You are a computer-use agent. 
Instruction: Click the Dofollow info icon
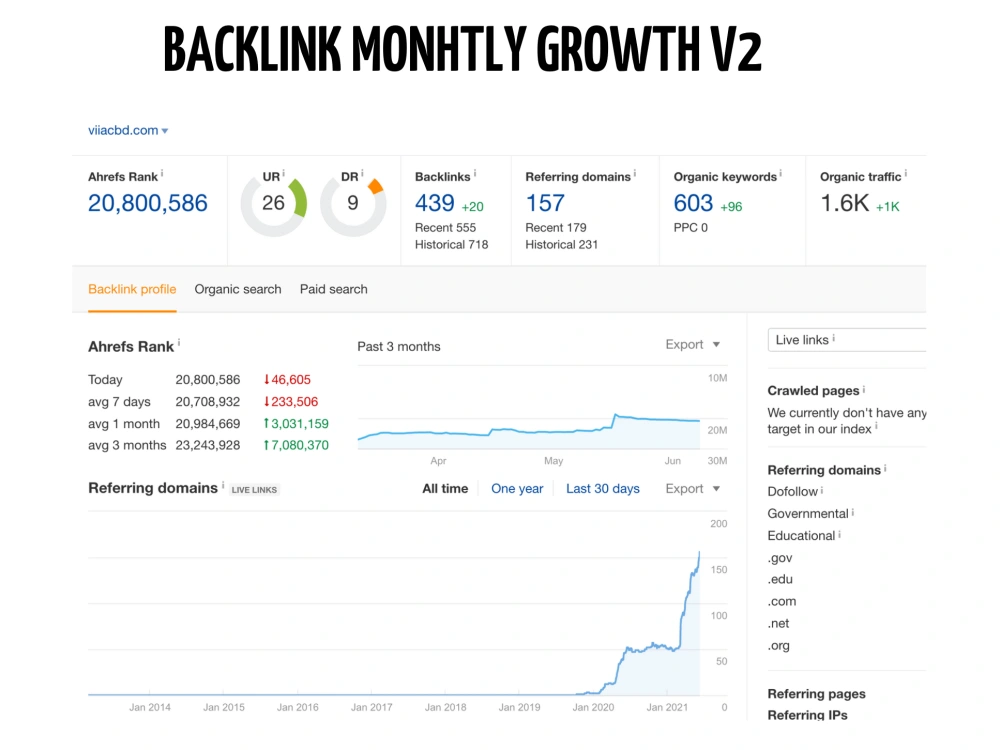tap(821, 490)
